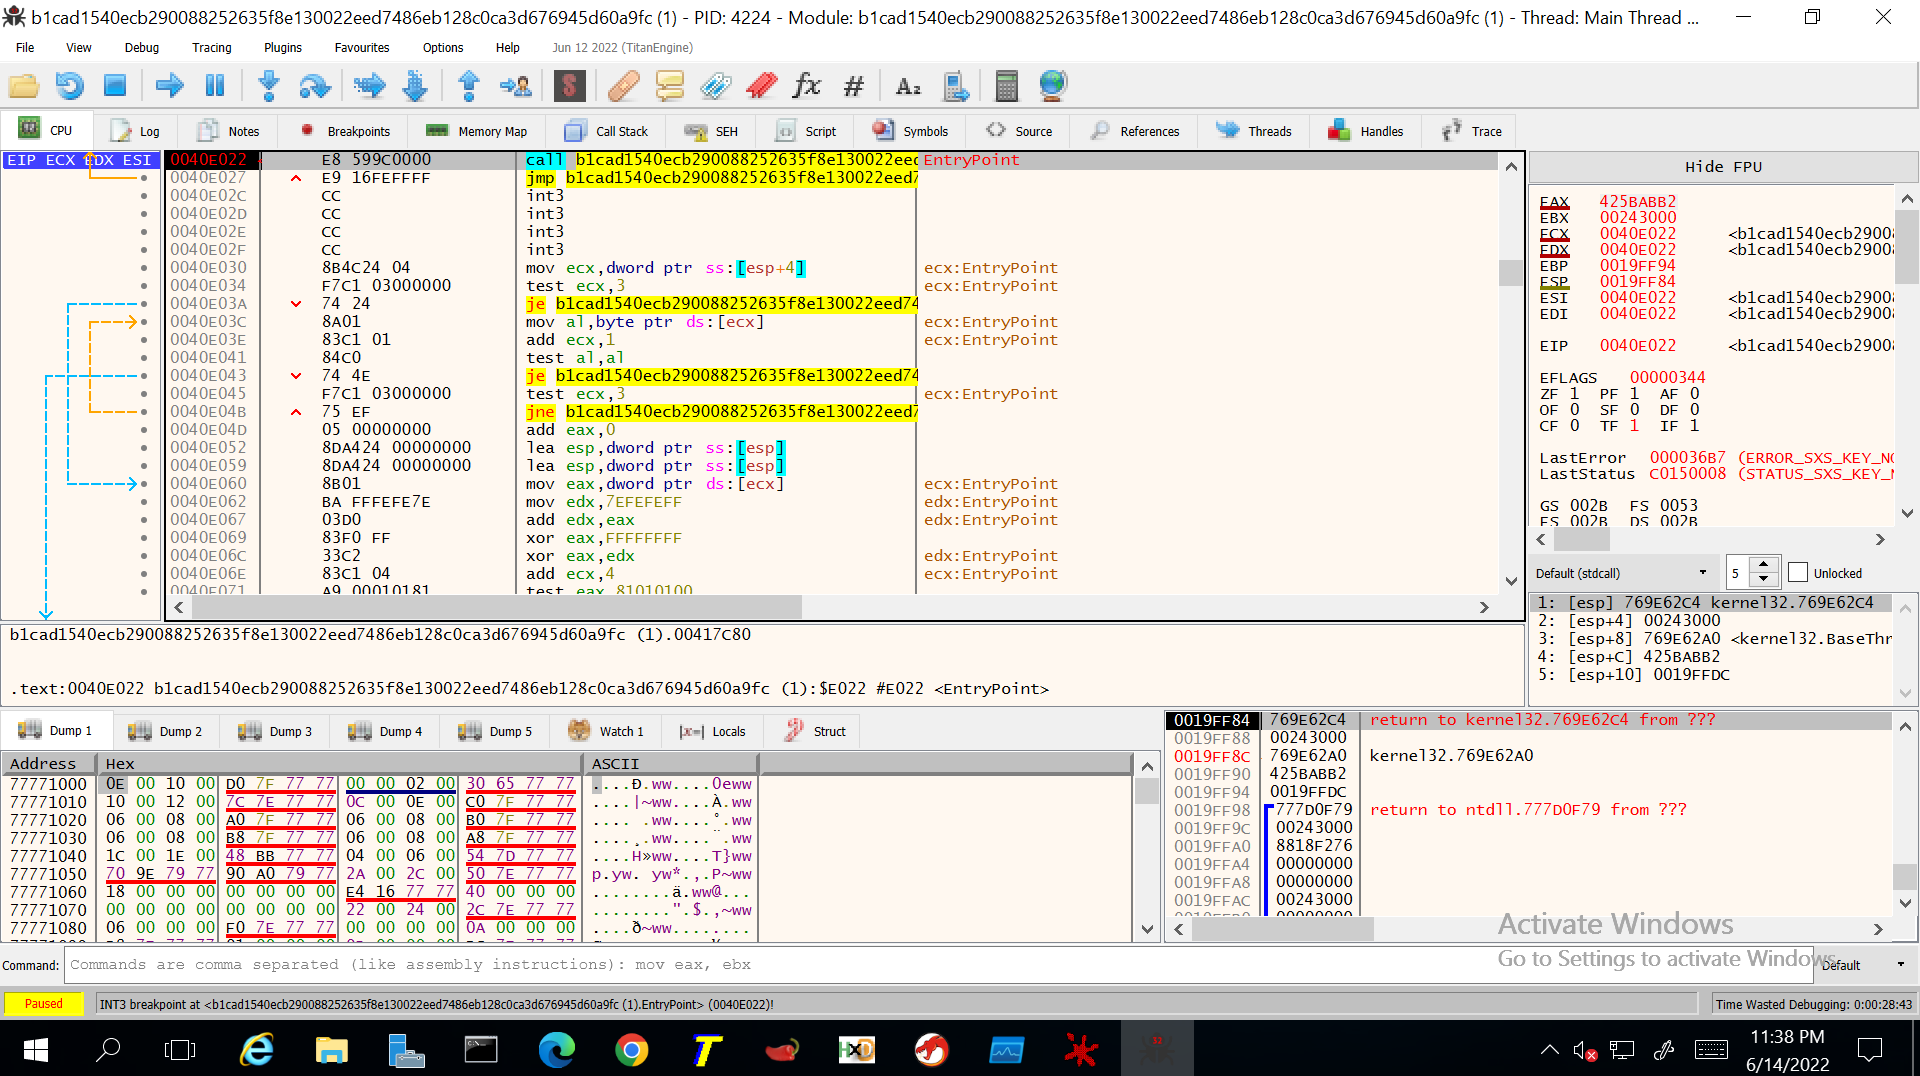Toggle the ScyllaHide plugin icon
Viewport: 1920px width, 1076px height.
(569, 85)
